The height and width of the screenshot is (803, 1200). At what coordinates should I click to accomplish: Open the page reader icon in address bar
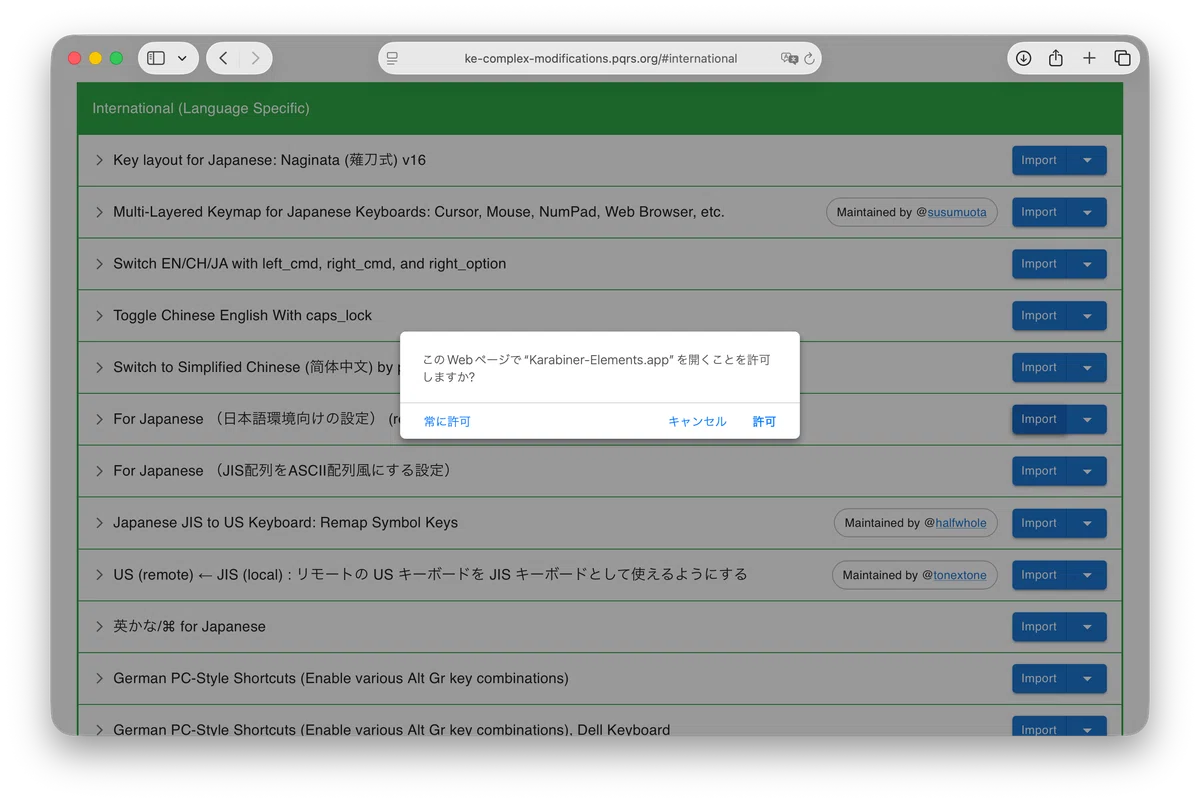[x=392, y=58]
